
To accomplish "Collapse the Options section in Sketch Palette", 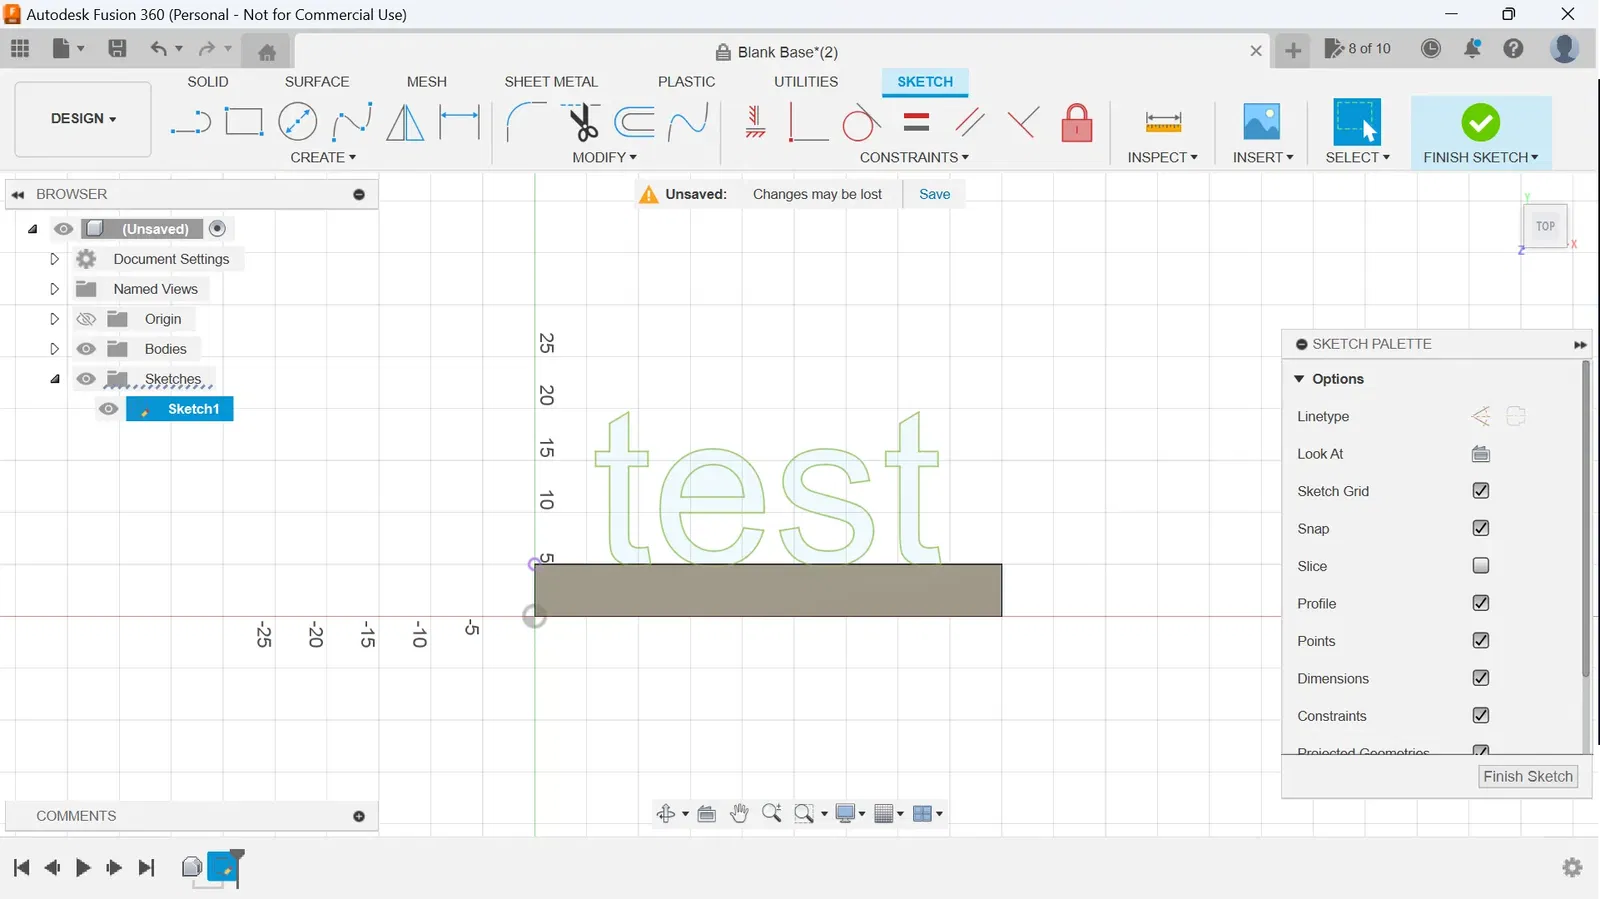I will point(1299,379).
